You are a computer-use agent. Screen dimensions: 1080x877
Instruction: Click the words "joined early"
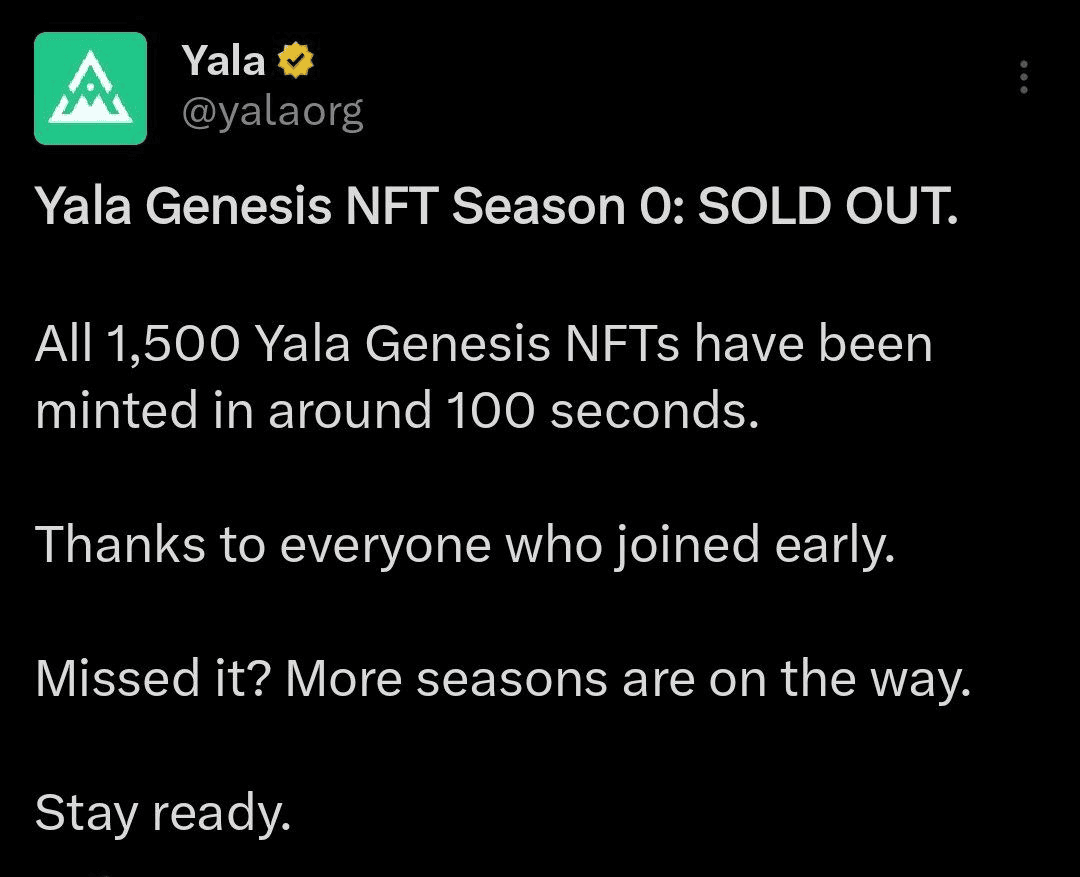pyautogui.click(x=754, y=546)
